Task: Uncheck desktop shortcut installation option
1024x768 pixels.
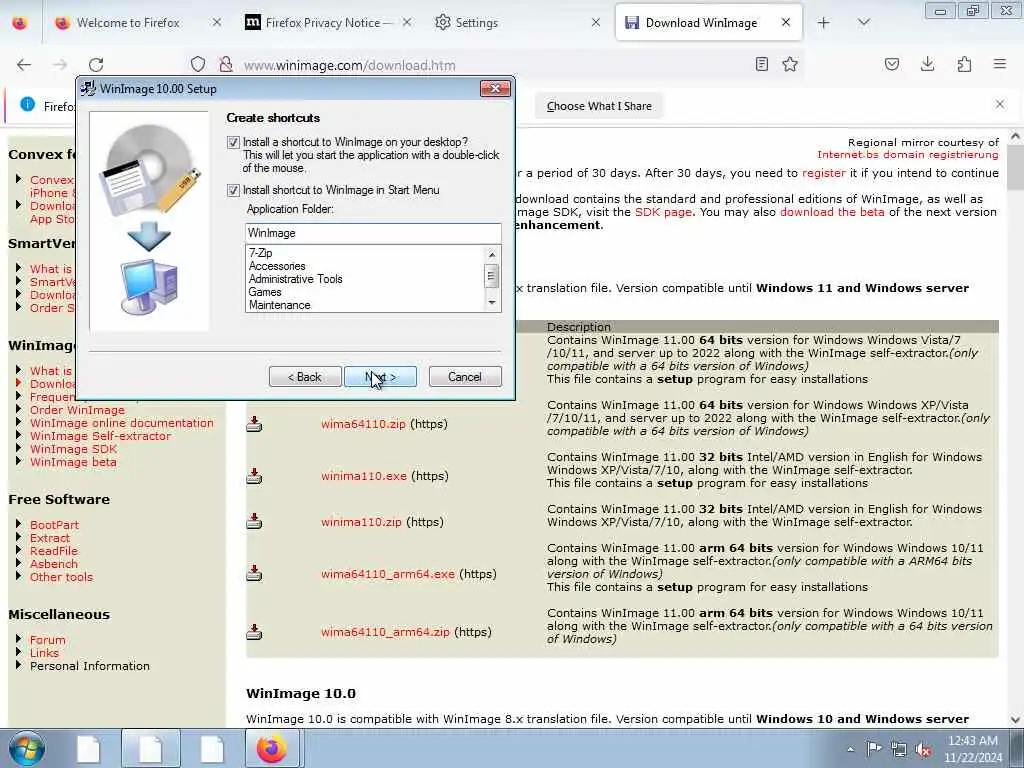Action: [233, 142]
